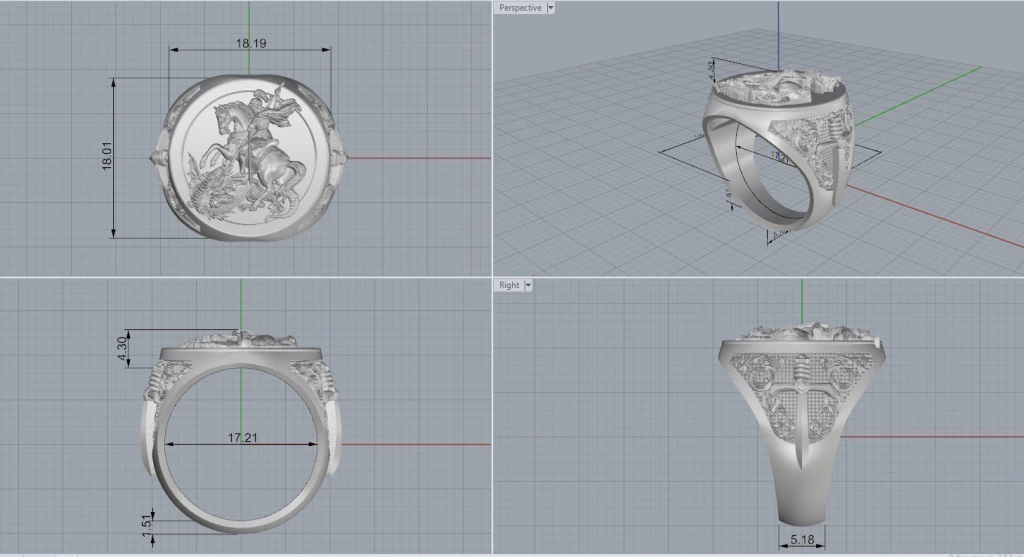Screen dimensions: 1024x557
Task: Click the Right viewport title label
Action: pyautogui.click(x=509, y=285)
